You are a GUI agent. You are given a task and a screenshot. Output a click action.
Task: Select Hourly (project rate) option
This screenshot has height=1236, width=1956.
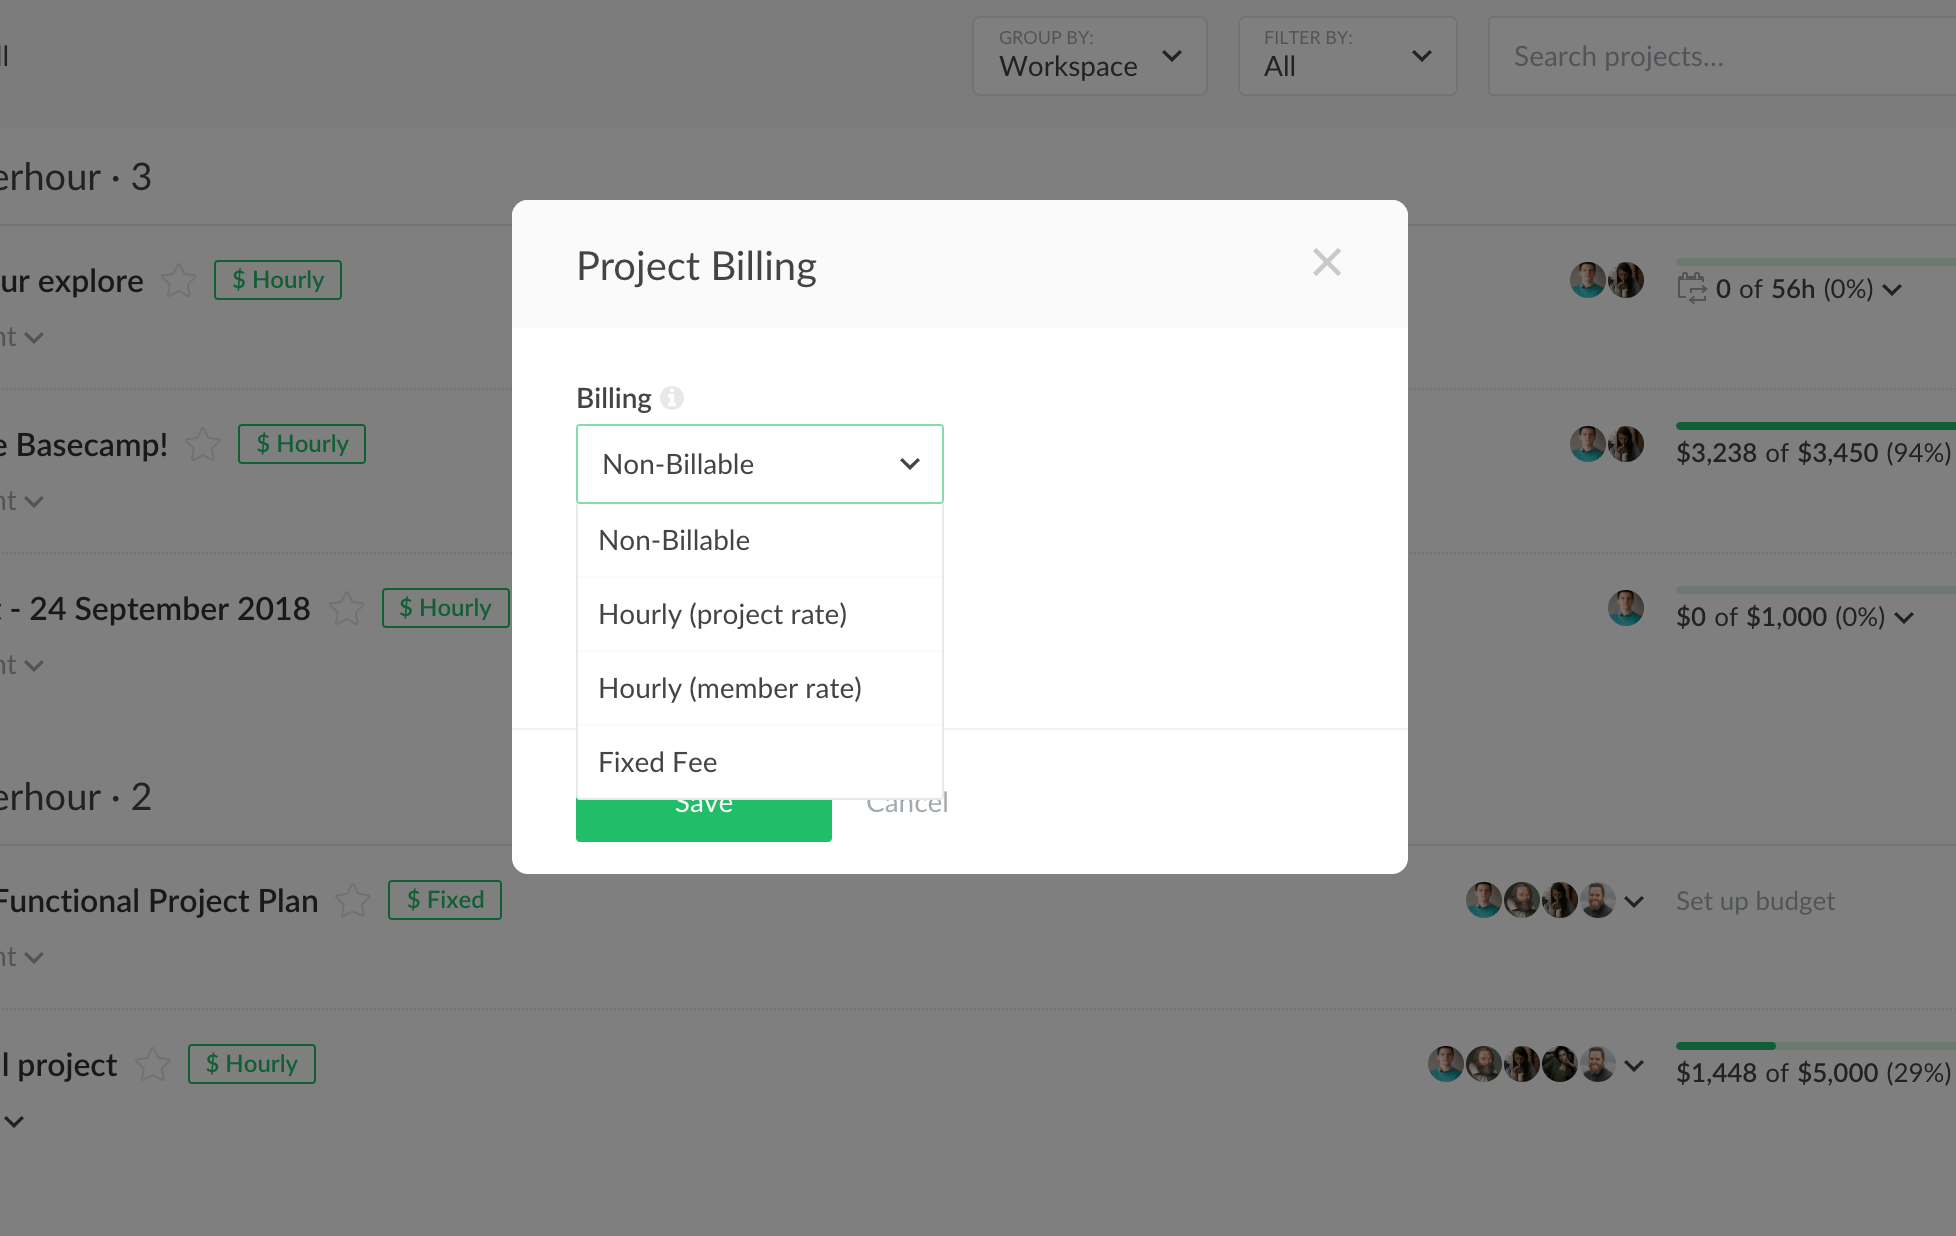tap(722, 614)
